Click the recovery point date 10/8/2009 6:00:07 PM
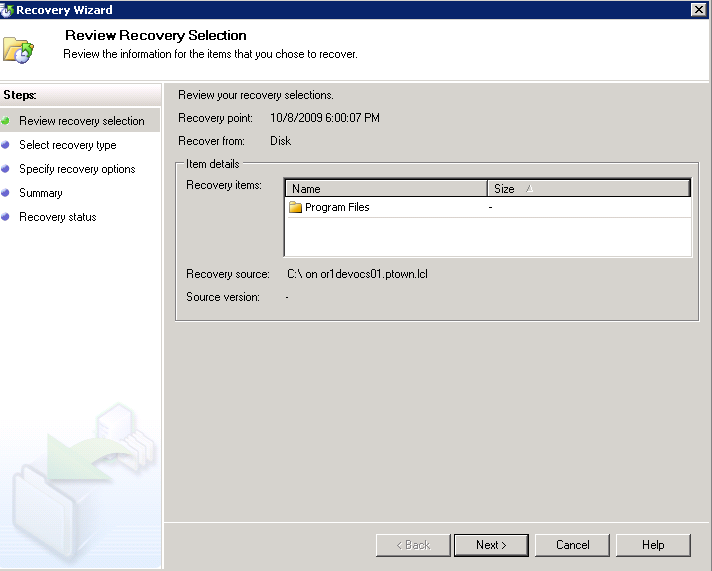The height and width of the screenshot is (571, 712). pyautogui.click(x=325, y=118)
